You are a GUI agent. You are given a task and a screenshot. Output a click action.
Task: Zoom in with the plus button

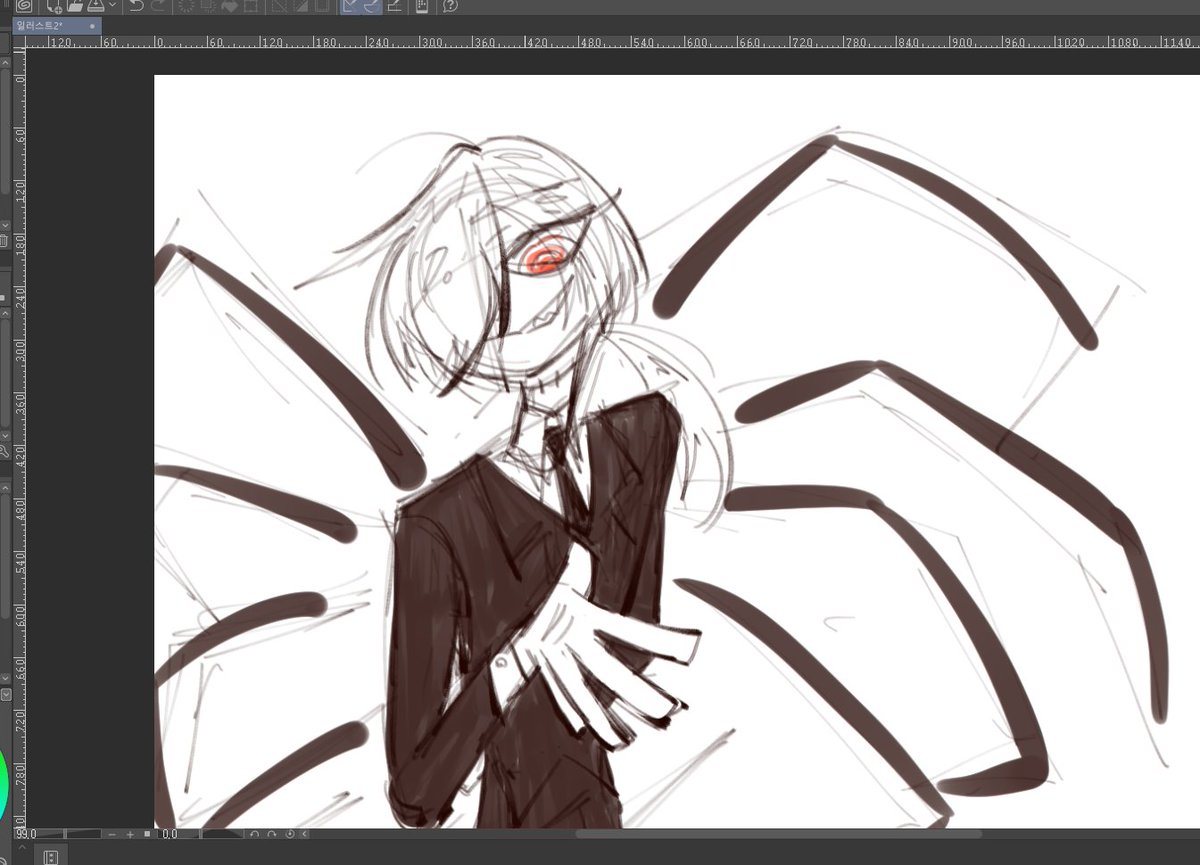click(x=130, y=834)
